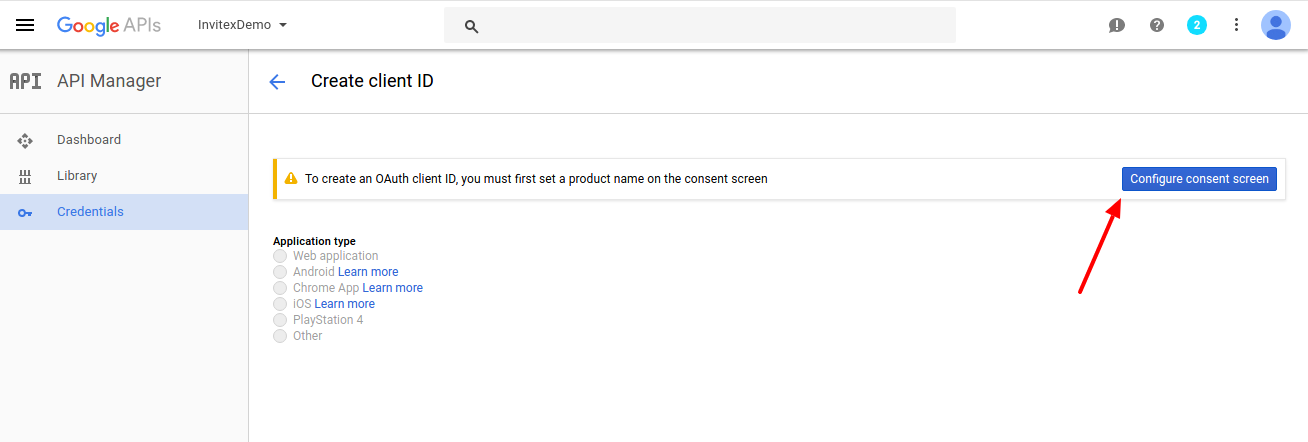1308x442 pixels.
Task: Click the Configure consent screen button
Action: pyautogui.click(x=1199, y=179)
